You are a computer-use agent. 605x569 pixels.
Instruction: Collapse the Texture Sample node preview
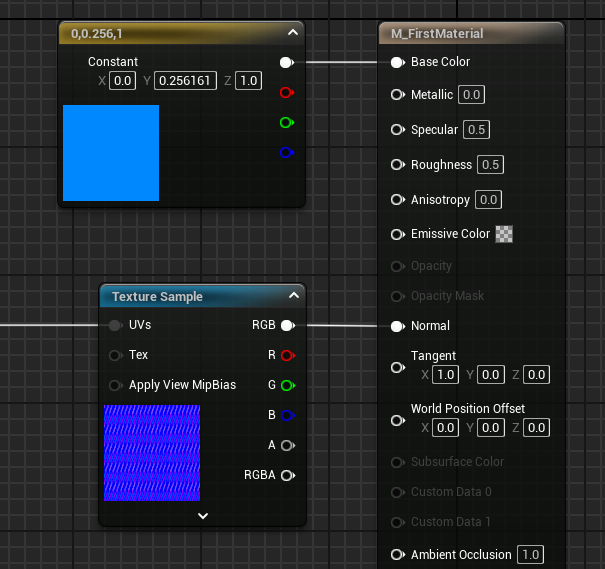(x=294, y=295)
